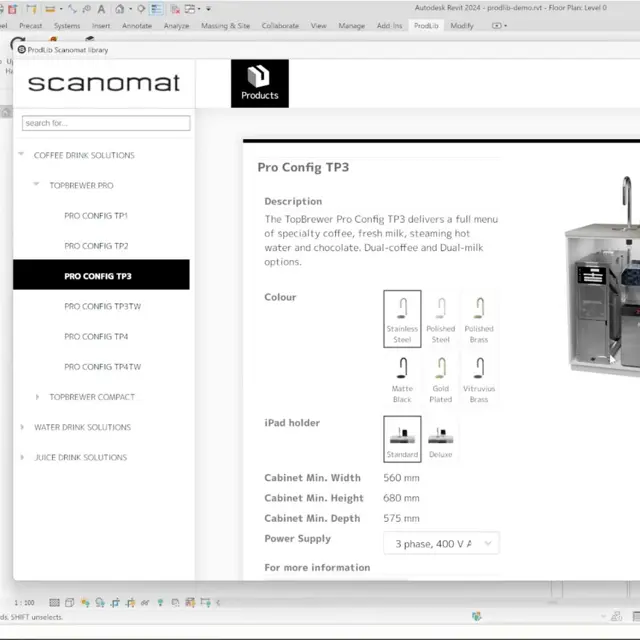This screenshot has height=640, width=640.
Task: Toggle Visual Style icon in view control bar
Action: [69, 603]
